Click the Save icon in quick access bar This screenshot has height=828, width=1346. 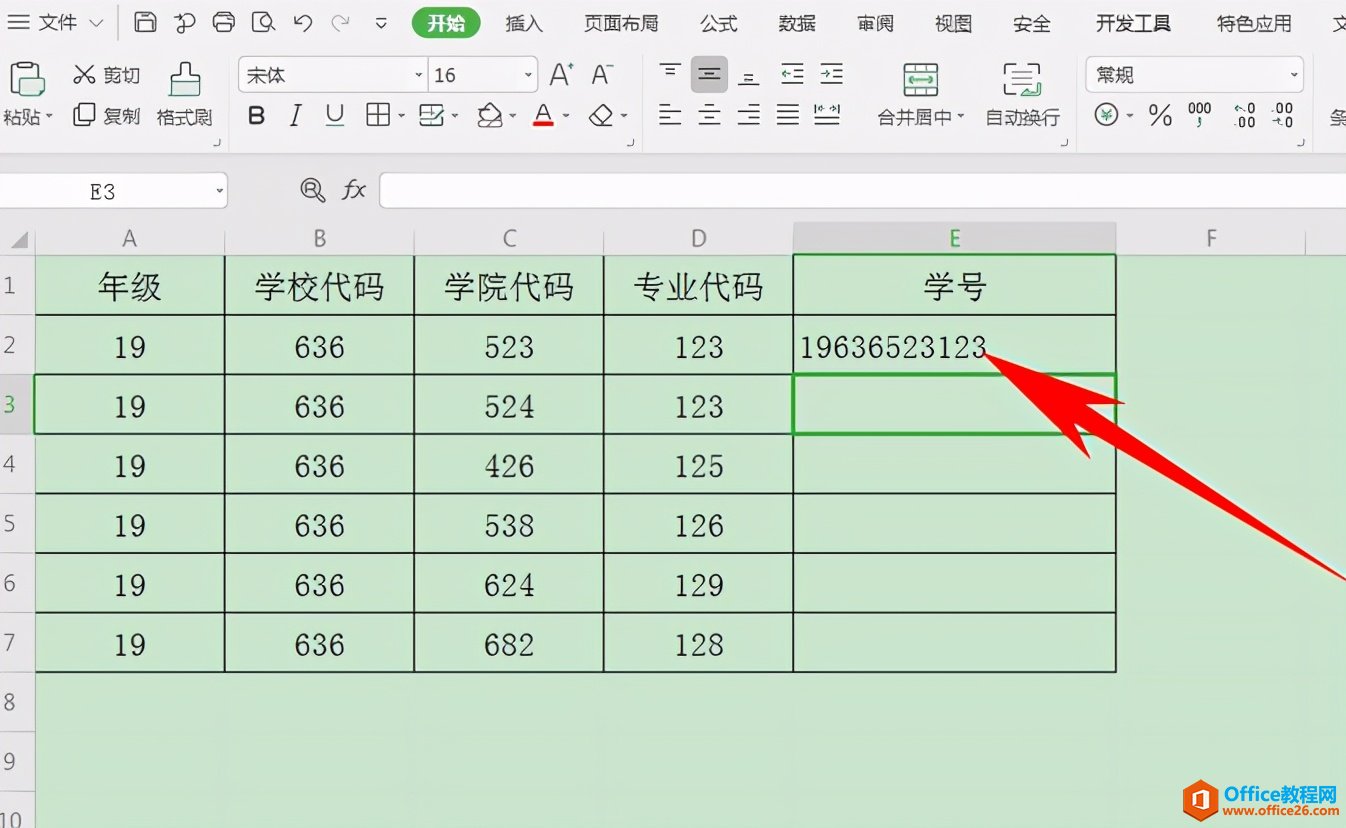tap(145, 22)
